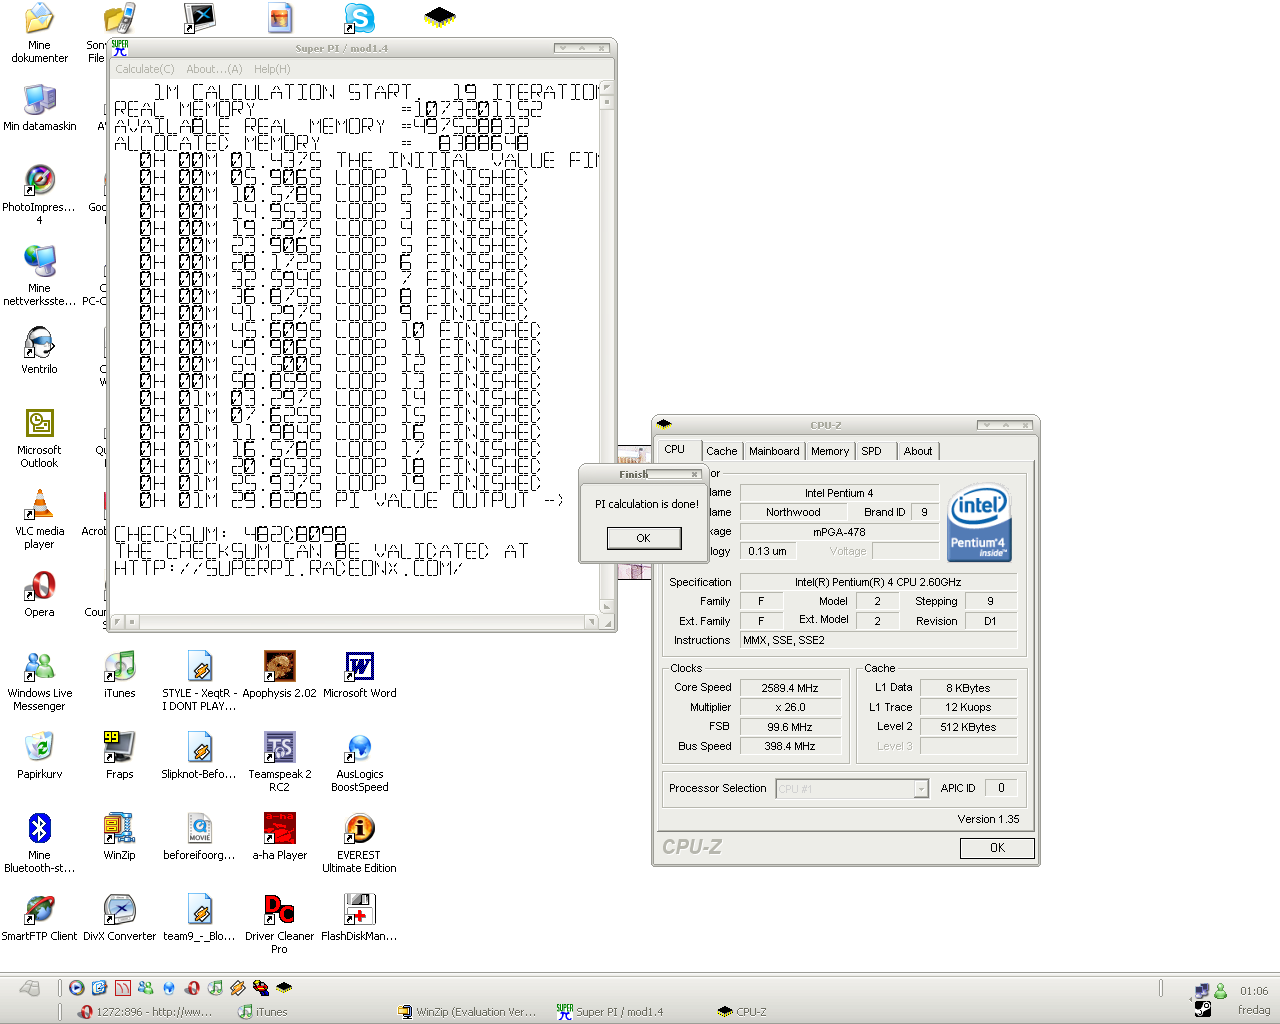Click the Core Speed value 2589.4 MHz
The image size is (1280, 1024).
[x=789, y=688]
